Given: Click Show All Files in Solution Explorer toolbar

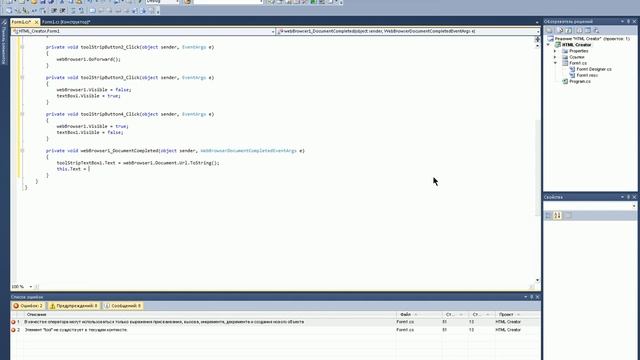Looking at the screenshot, I should 560,30.
